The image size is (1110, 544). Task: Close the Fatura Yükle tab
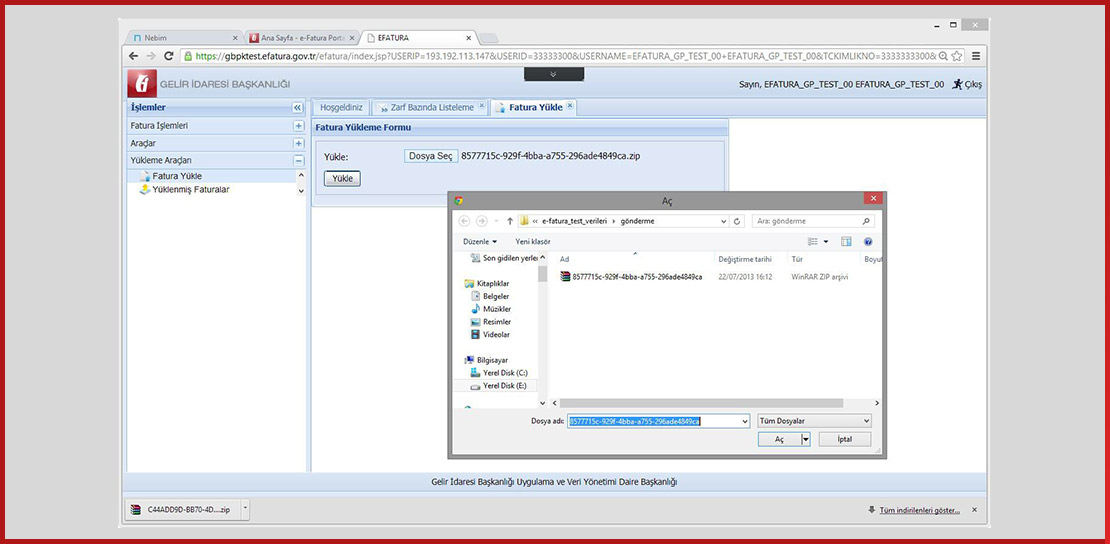(x=570, y=106)
